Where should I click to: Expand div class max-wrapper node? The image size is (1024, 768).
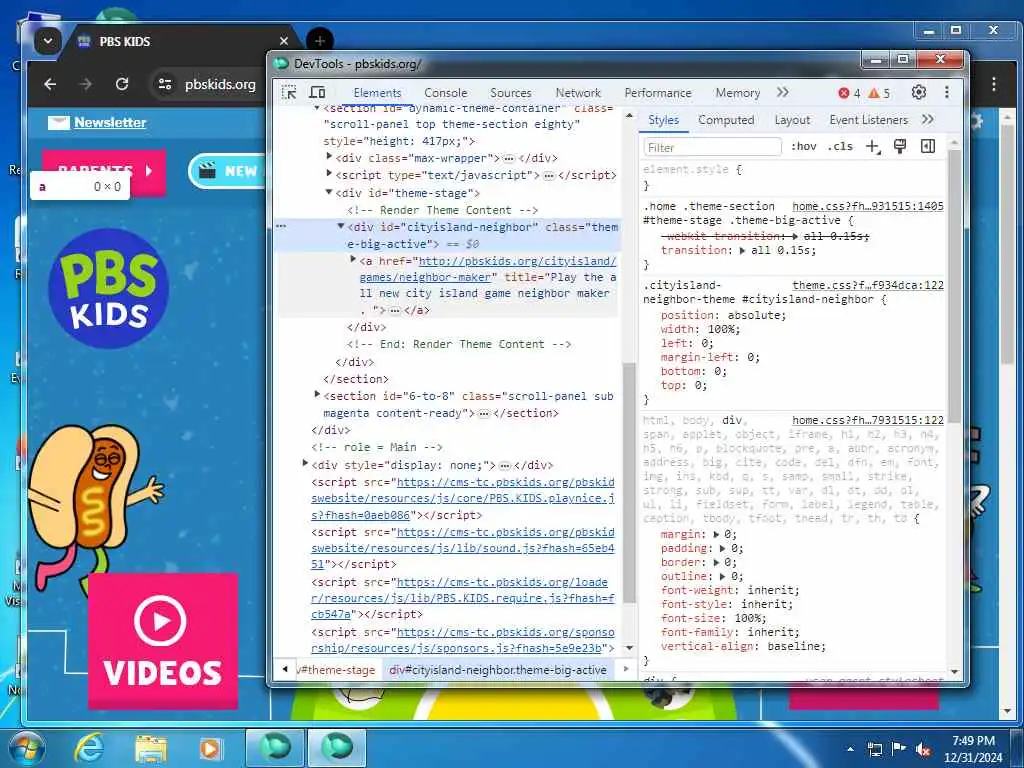[x=329, y=157]
